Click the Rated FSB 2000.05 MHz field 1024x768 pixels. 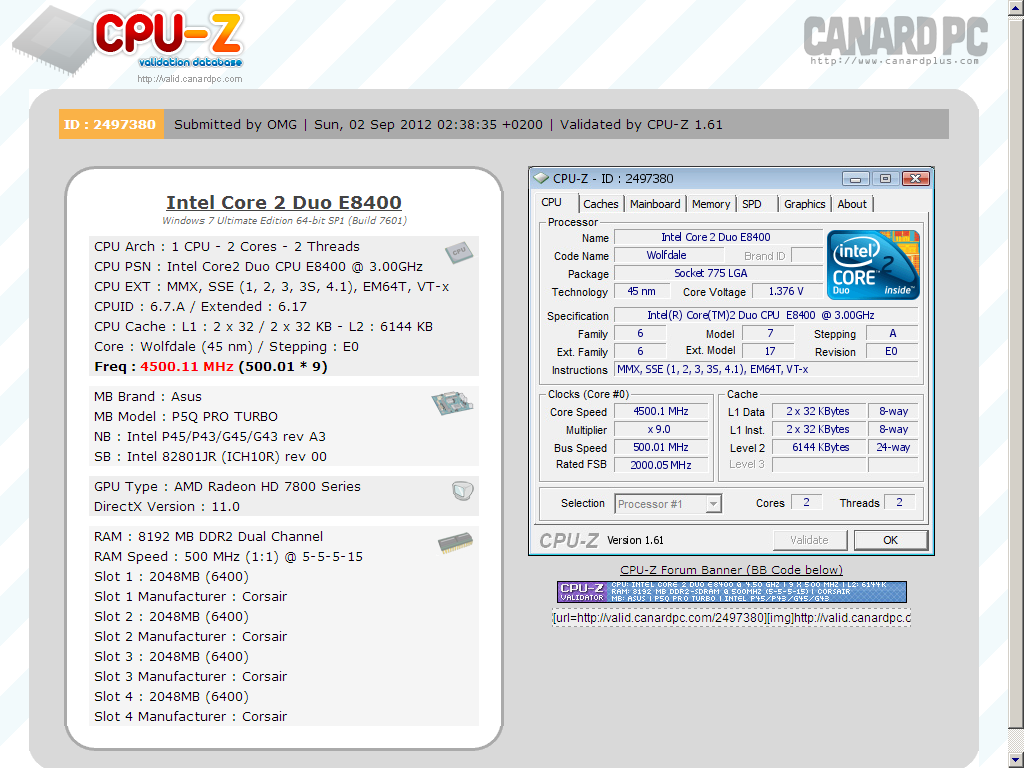[x=660, y=465]
